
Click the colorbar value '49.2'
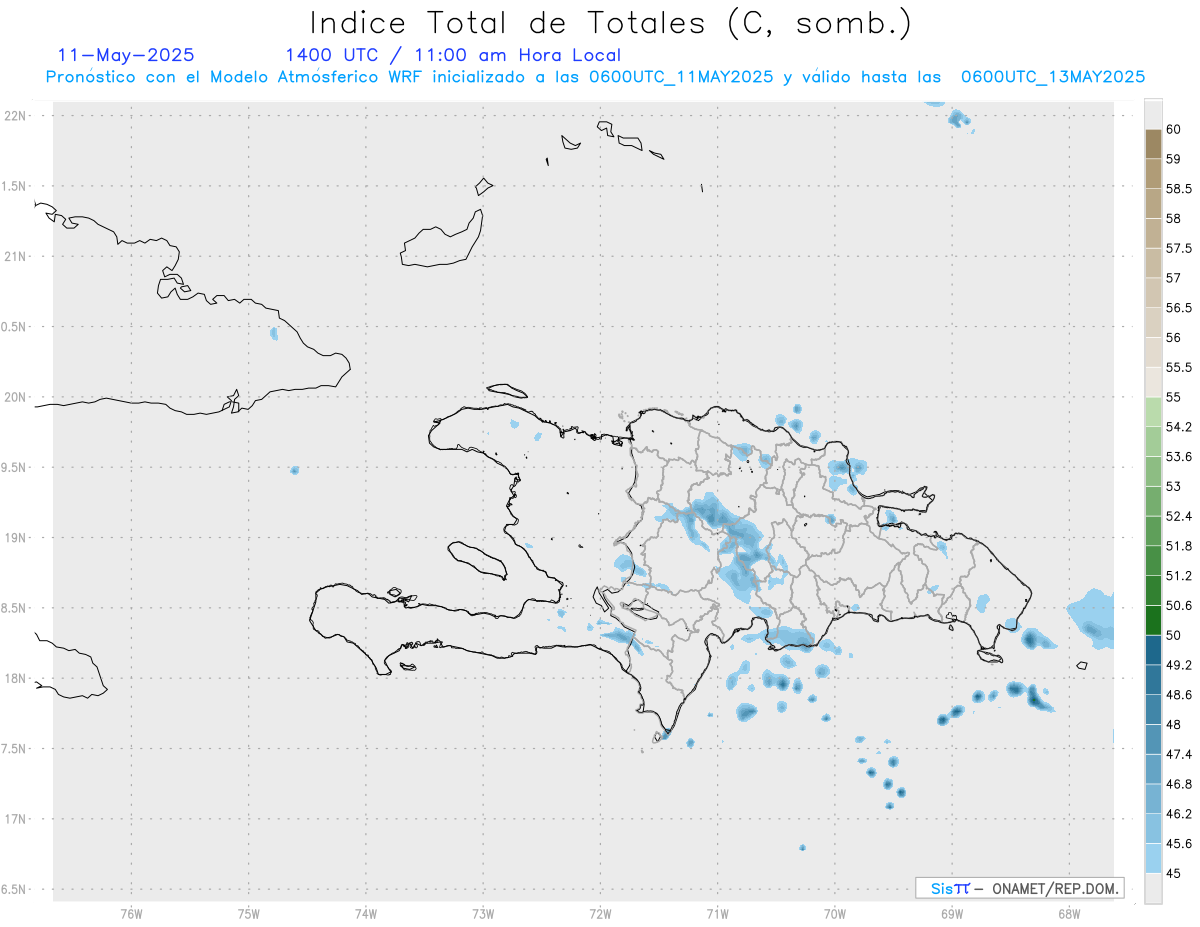[1179, 665]
